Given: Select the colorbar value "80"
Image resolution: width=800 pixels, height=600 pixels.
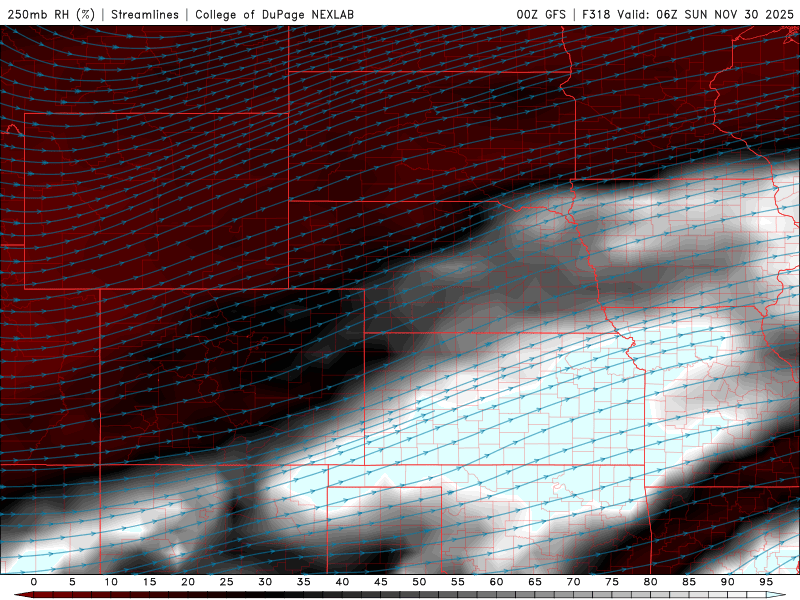Looking at the screenshot, I should point(650,582).
